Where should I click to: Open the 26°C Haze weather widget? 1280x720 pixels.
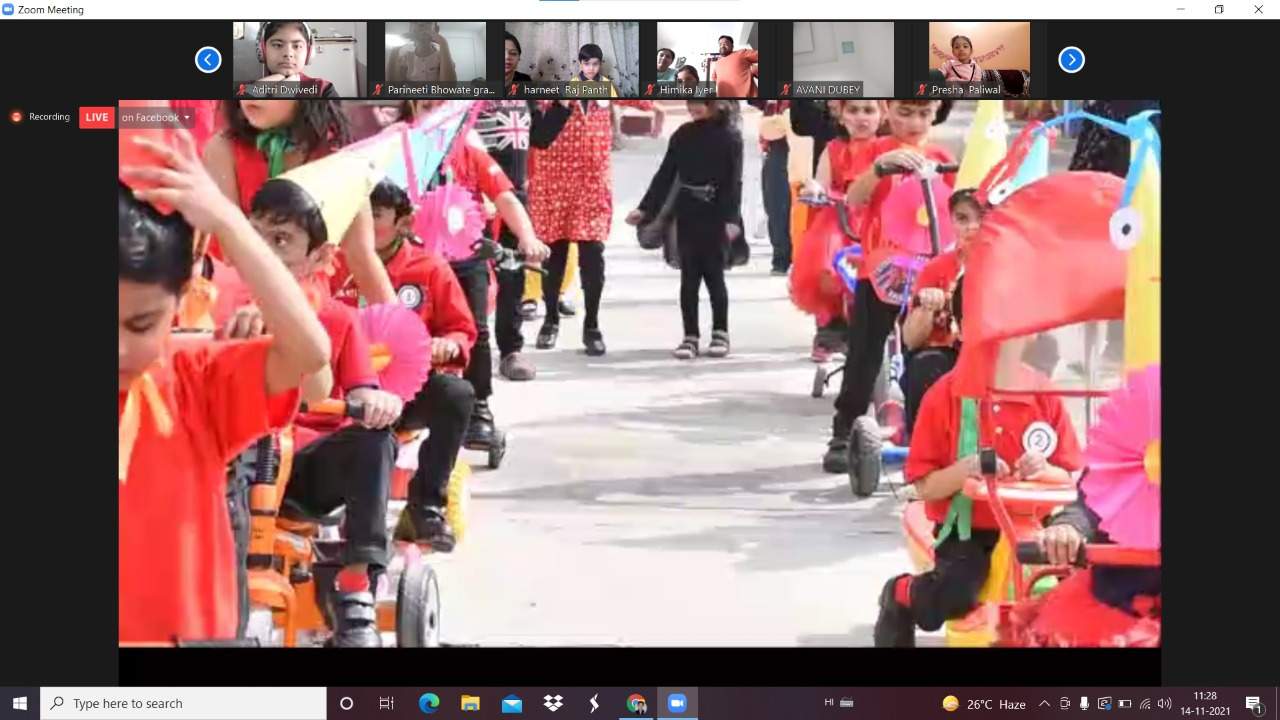coord(984,704)
